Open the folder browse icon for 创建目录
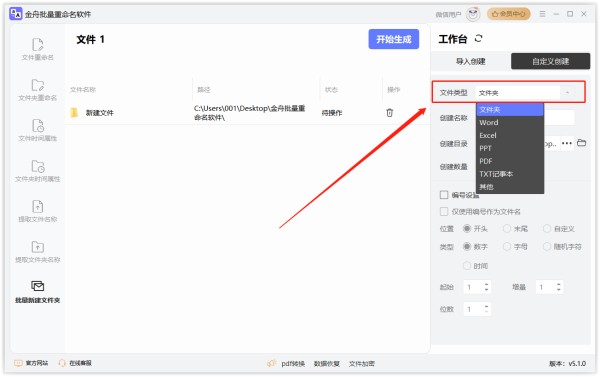The image size is (600, 377). click(581, 143)
